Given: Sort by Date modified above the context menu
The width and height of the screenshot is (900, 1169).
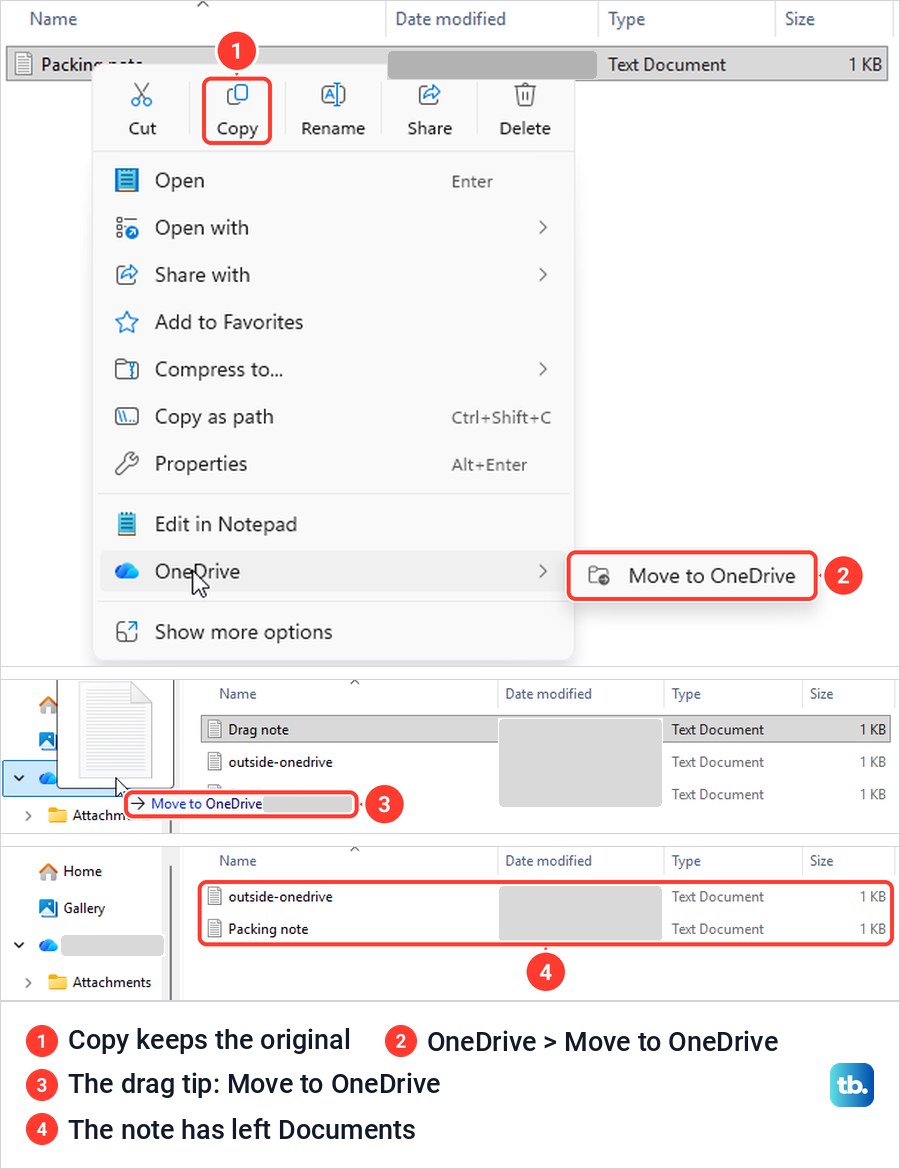Looking at the screenshot, I should pos(450,19).
